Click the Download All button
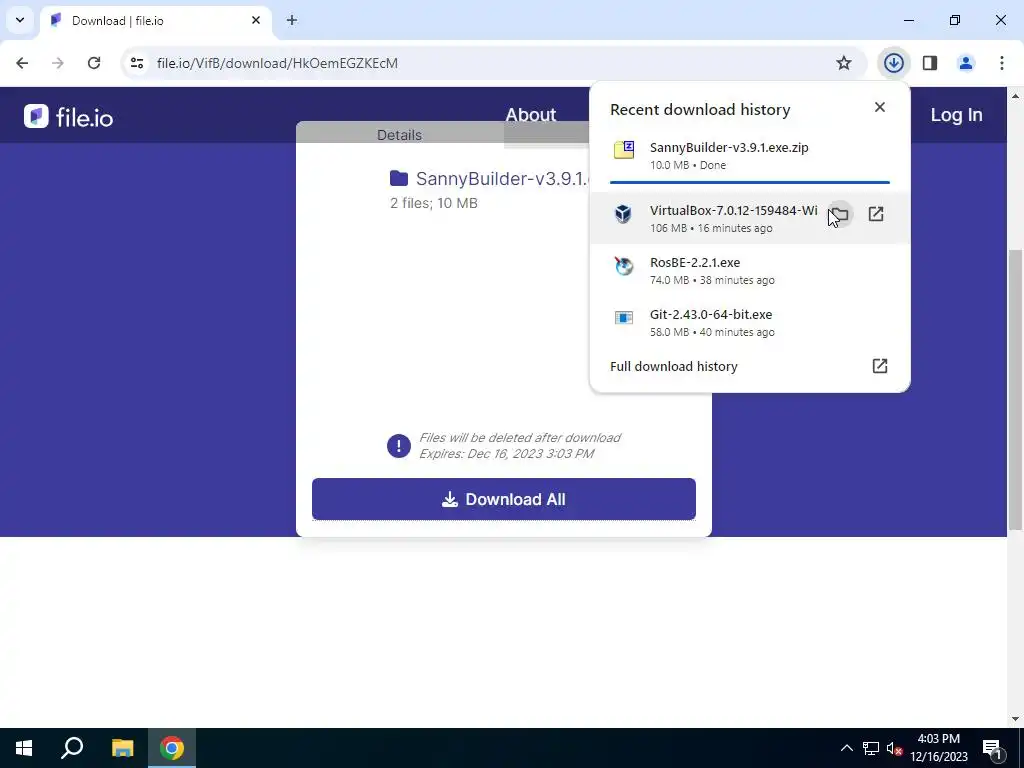The image size is (1024, 768). [x=504, y=499]
